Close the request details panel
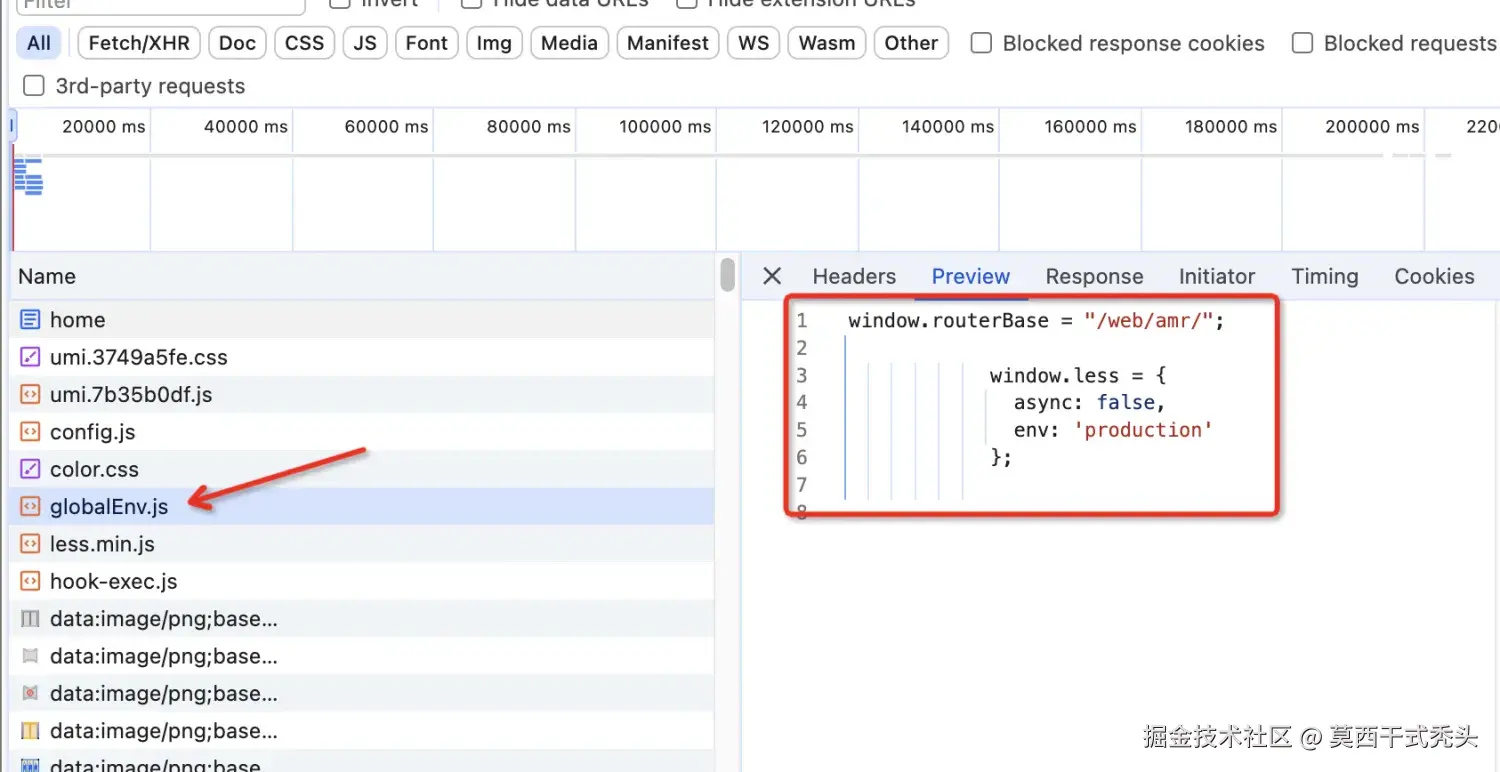Screen dimensions: 1500x772 772,276
